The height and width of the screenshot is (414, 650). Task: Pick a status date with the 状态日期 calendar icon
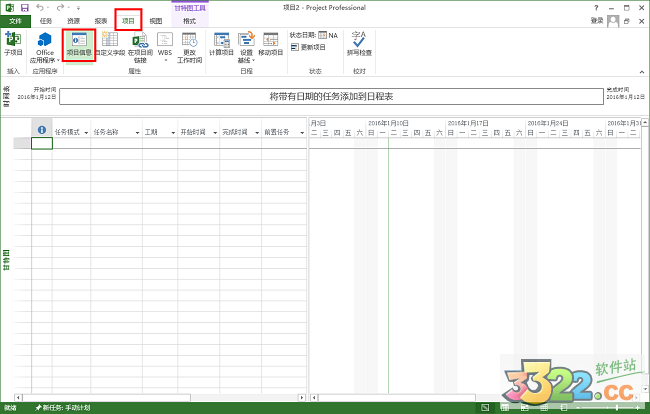point(322,35)
